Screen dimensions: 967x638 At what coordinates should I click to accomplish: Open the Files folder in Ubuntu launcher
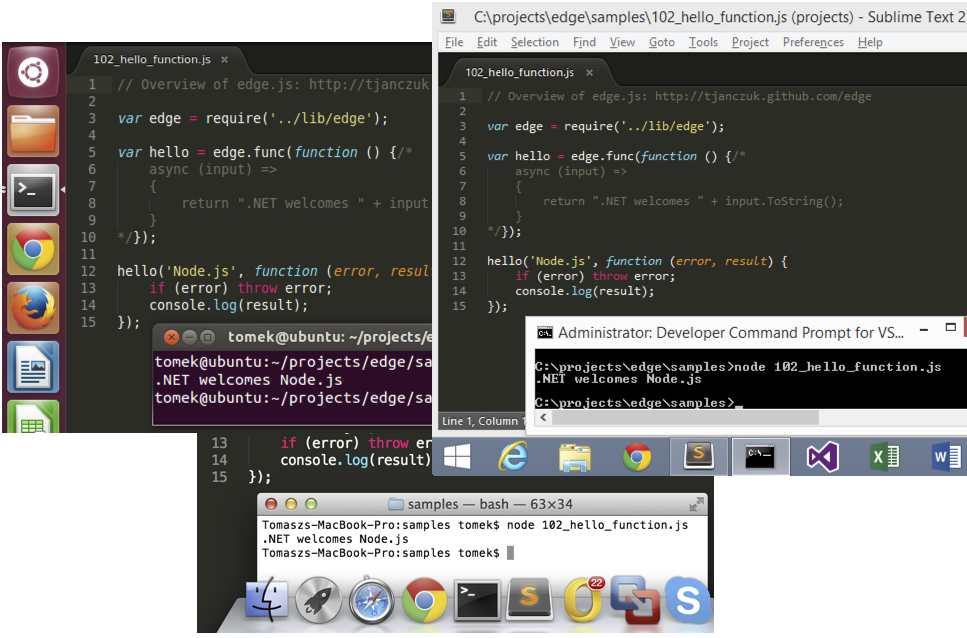pyautogui.click(x=33, y=130)
